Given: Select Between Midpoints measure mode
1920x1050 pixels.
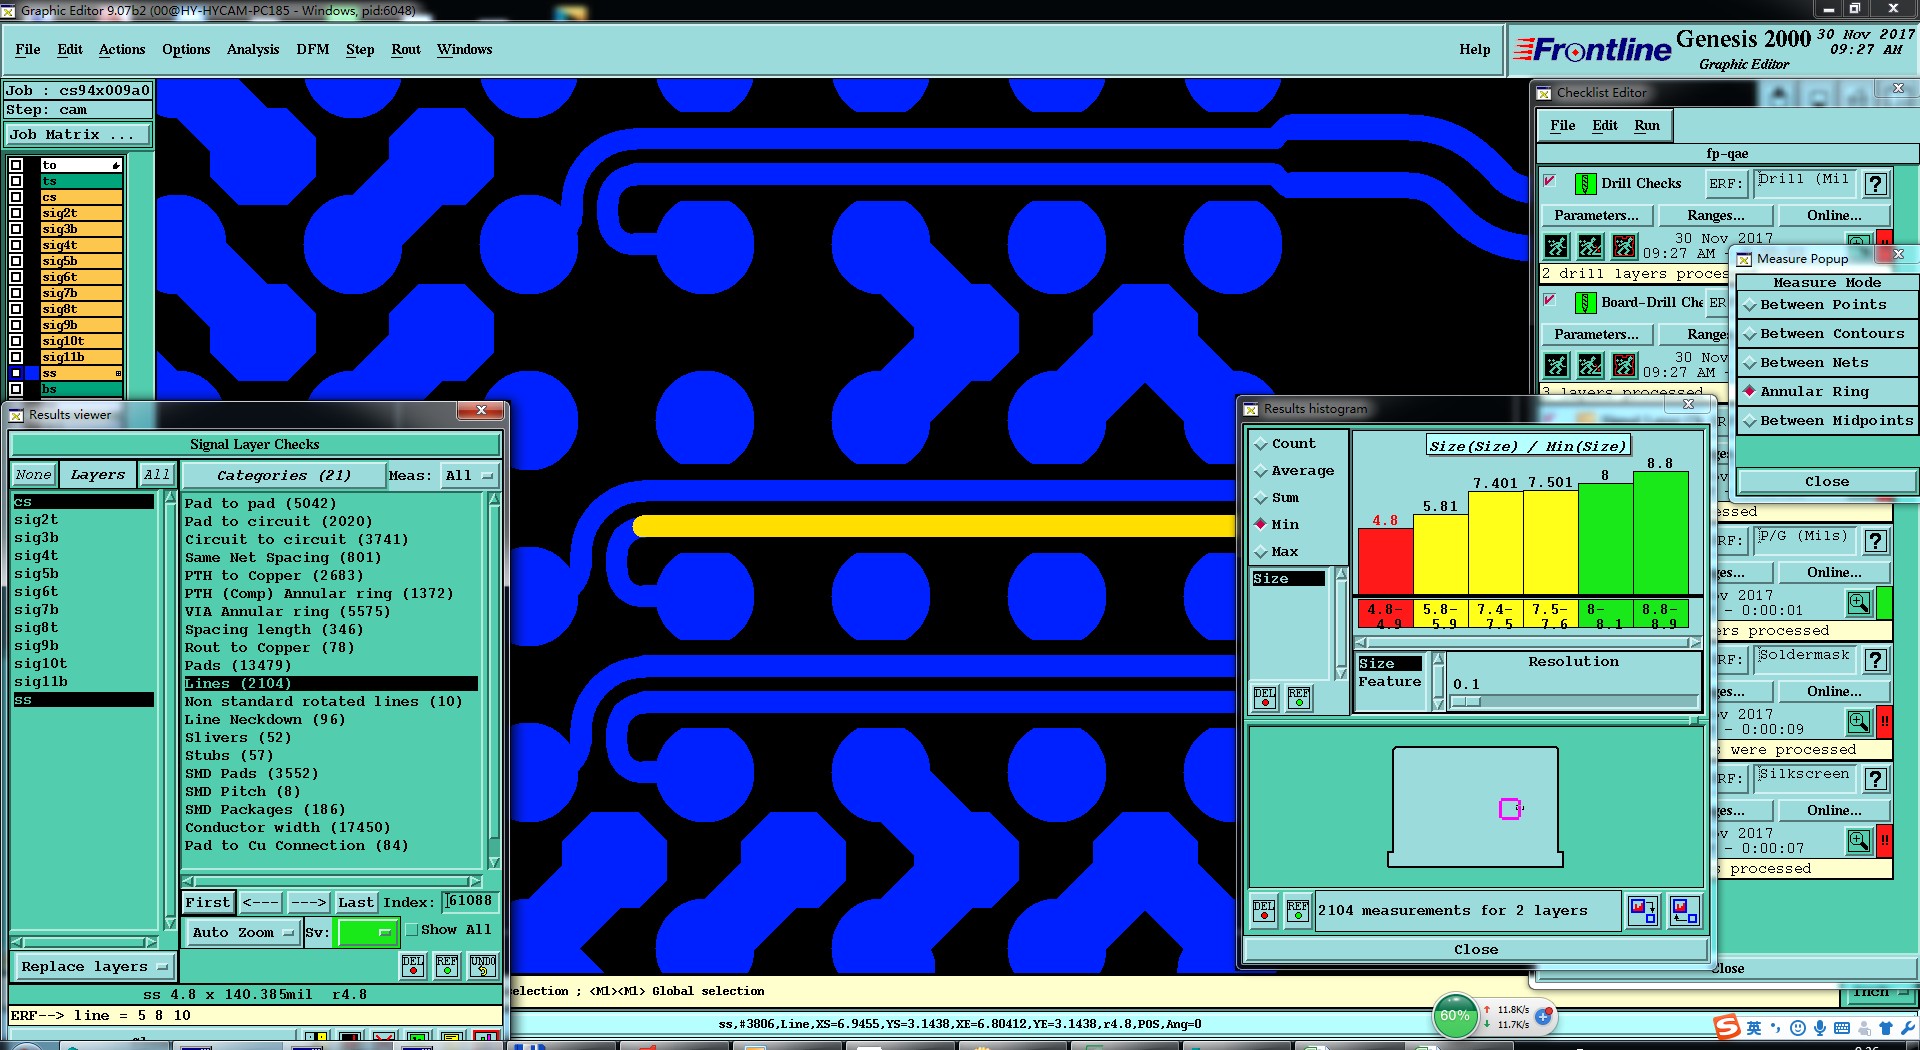Looking at the screenshot, I should [x=1827, y=421].
